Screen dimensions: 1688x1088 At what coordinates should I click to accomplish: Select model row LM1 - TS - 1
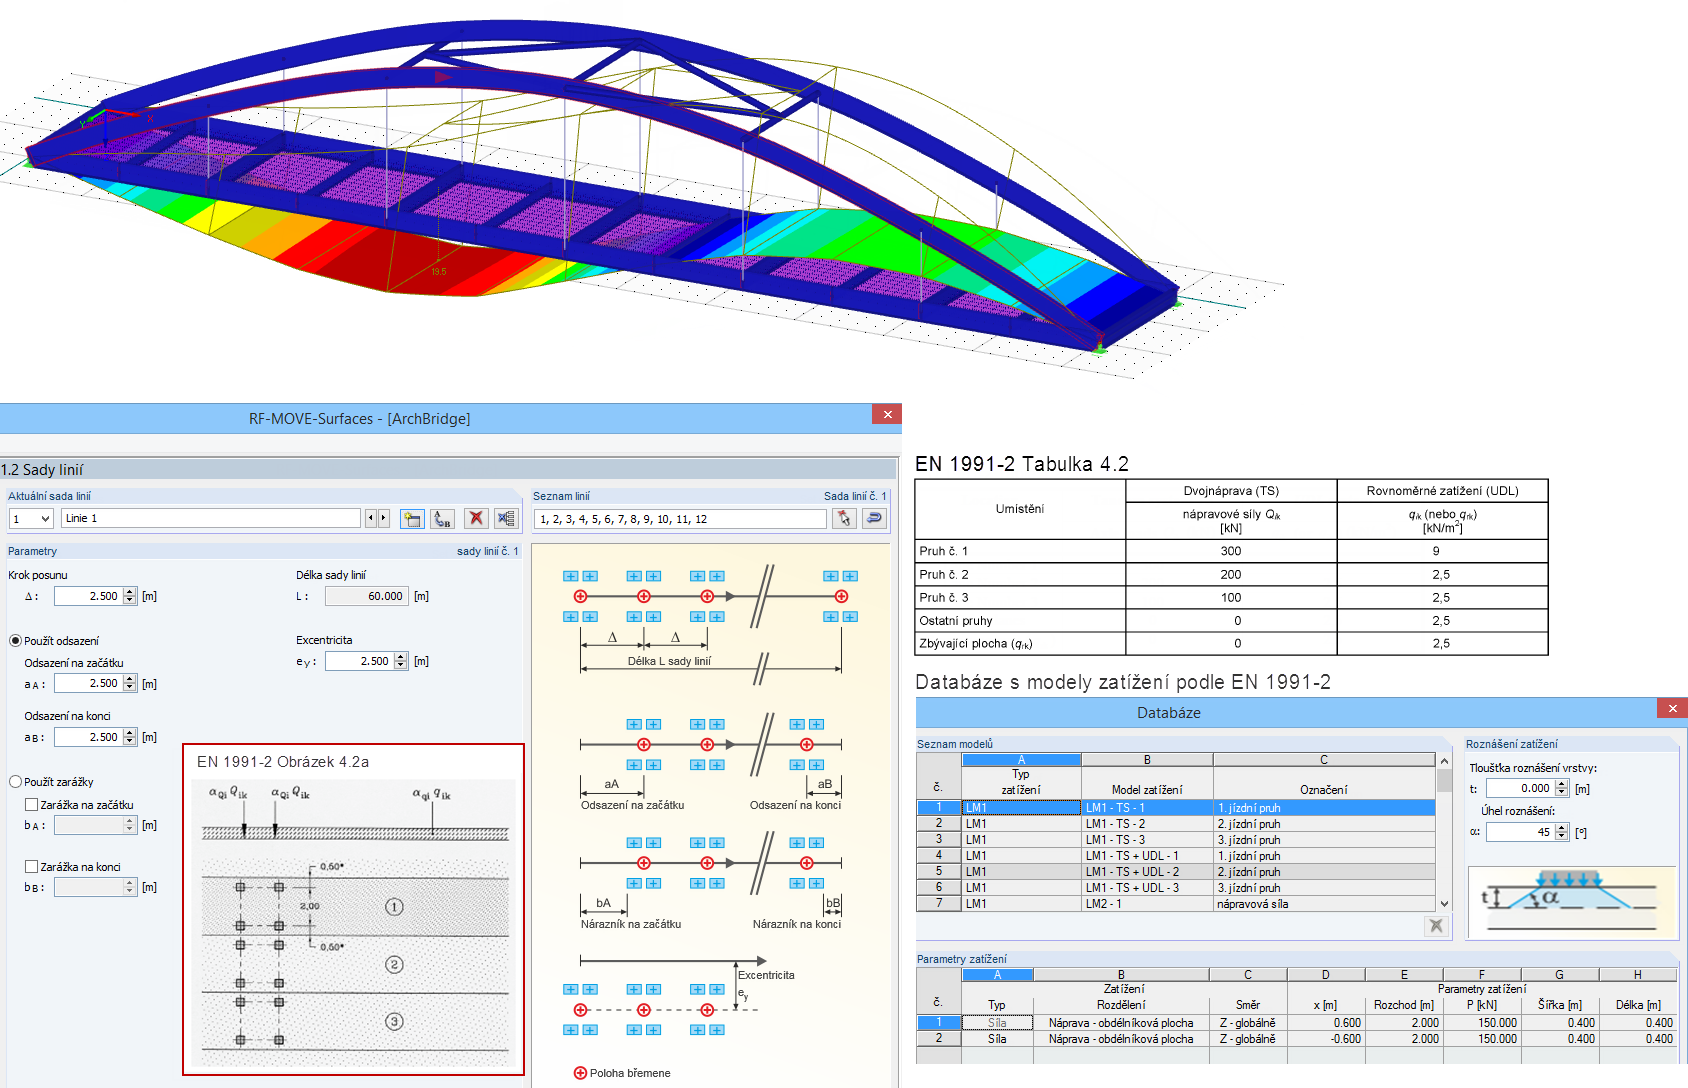tap(1176, 808)
